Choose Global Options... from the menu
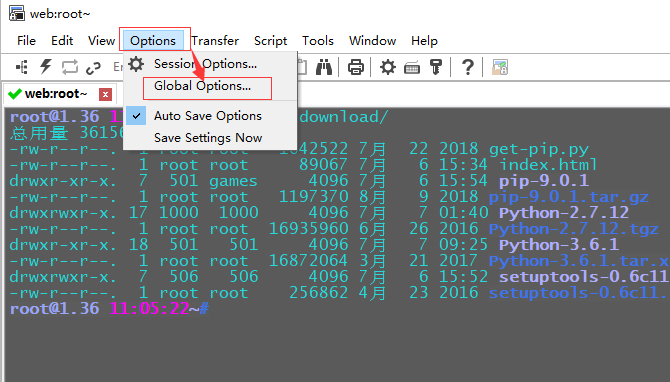Screen dimensions: 670x382 (210, 87)
